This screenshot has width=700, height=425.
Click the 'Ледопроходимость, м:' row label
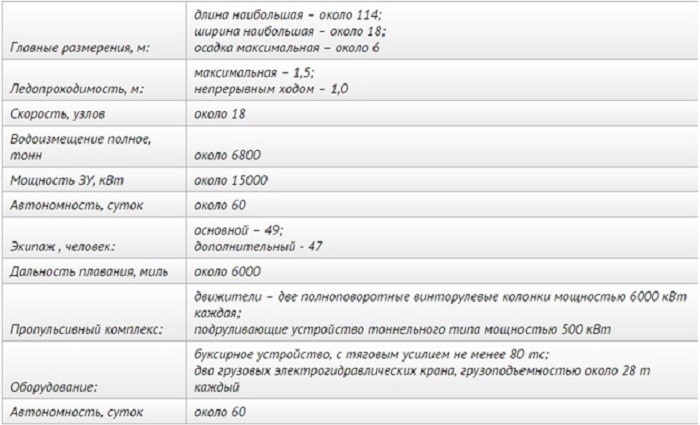click(x=75, y=89)
